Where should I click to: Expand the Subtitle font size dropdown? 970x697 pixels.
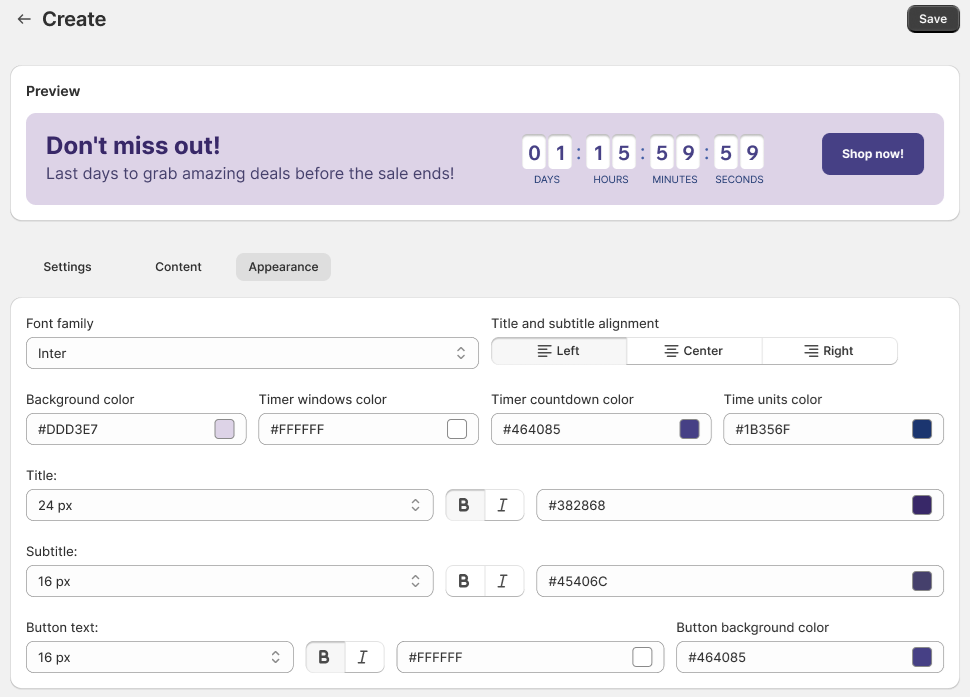point(229,582)
